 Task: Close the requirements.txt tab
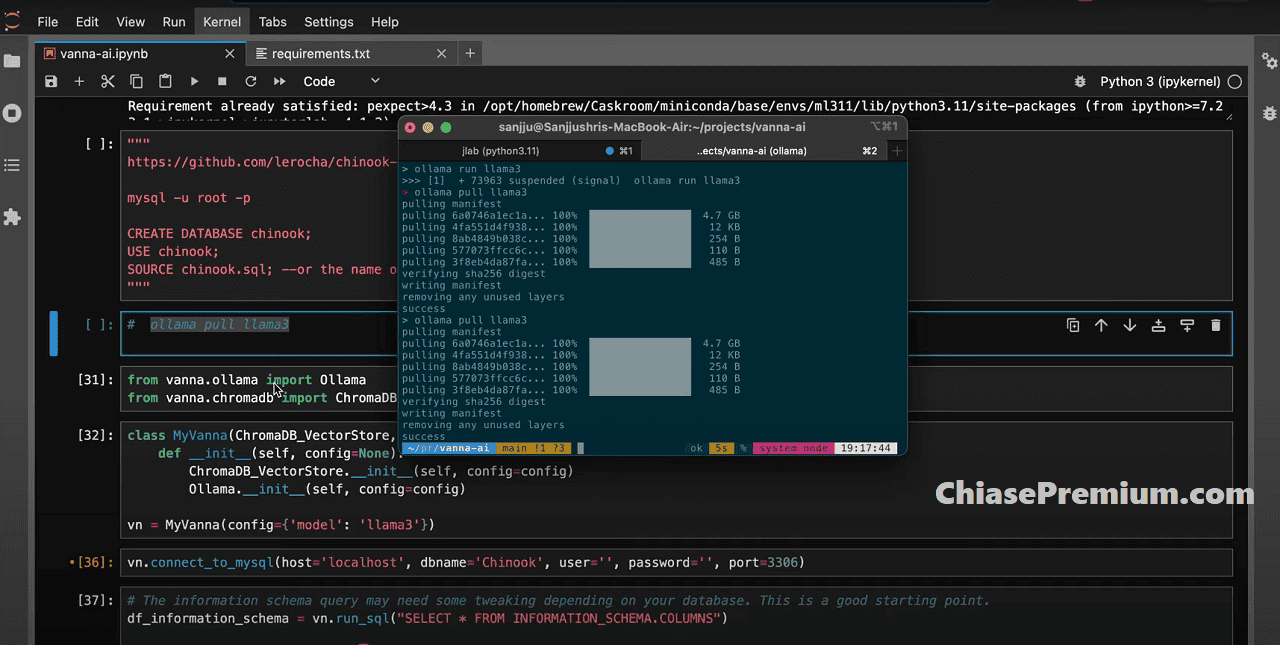point(441,54)
